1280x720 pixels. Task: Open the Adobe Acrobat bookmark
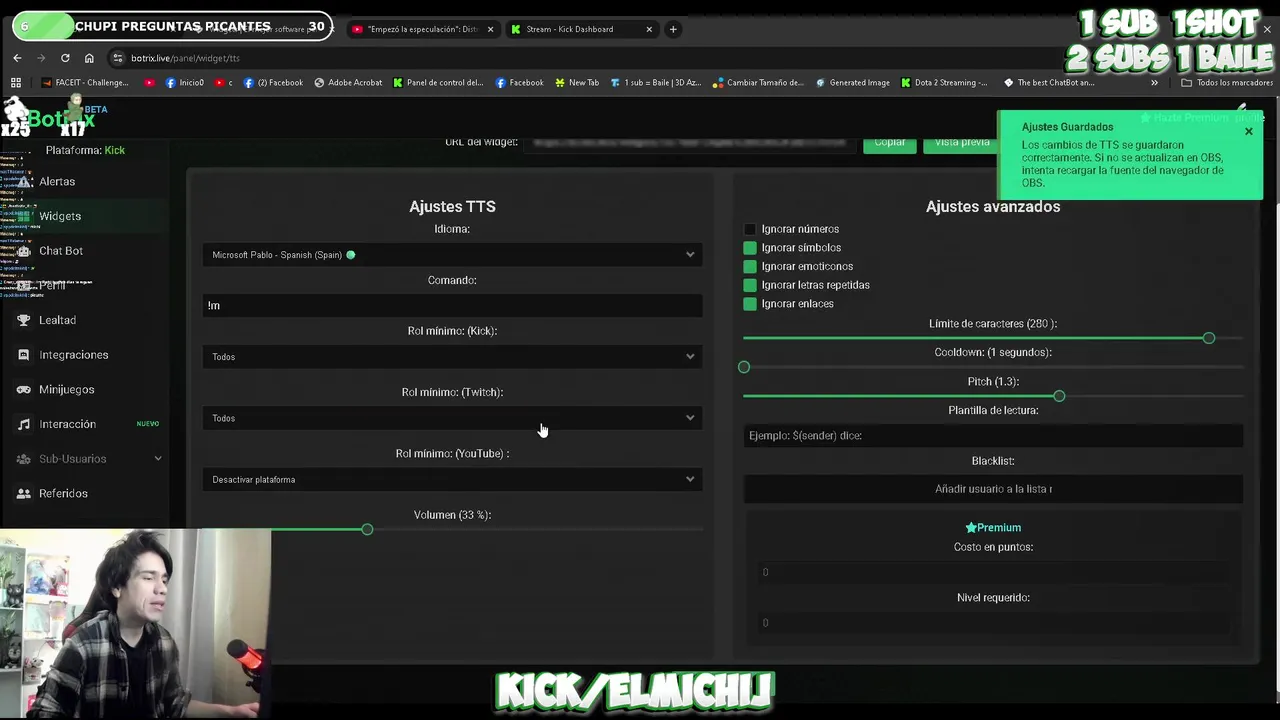(x=348, y=83)
